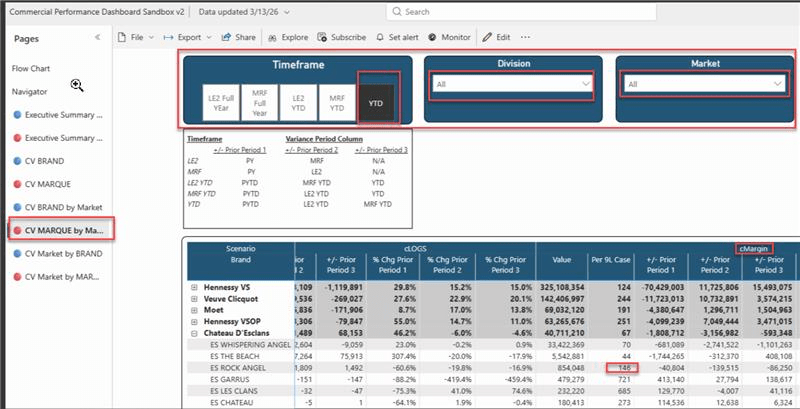Click the Search input box
This screenshot has height=409, width=800.
521,11
